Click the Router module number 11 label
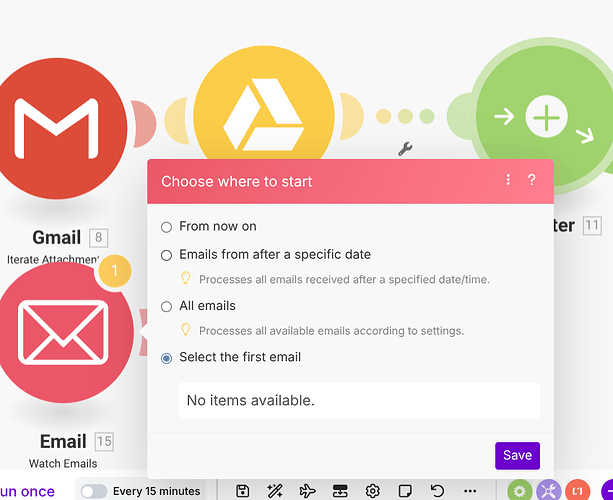Viewport: 613px width, 500px height. (592, 225)
